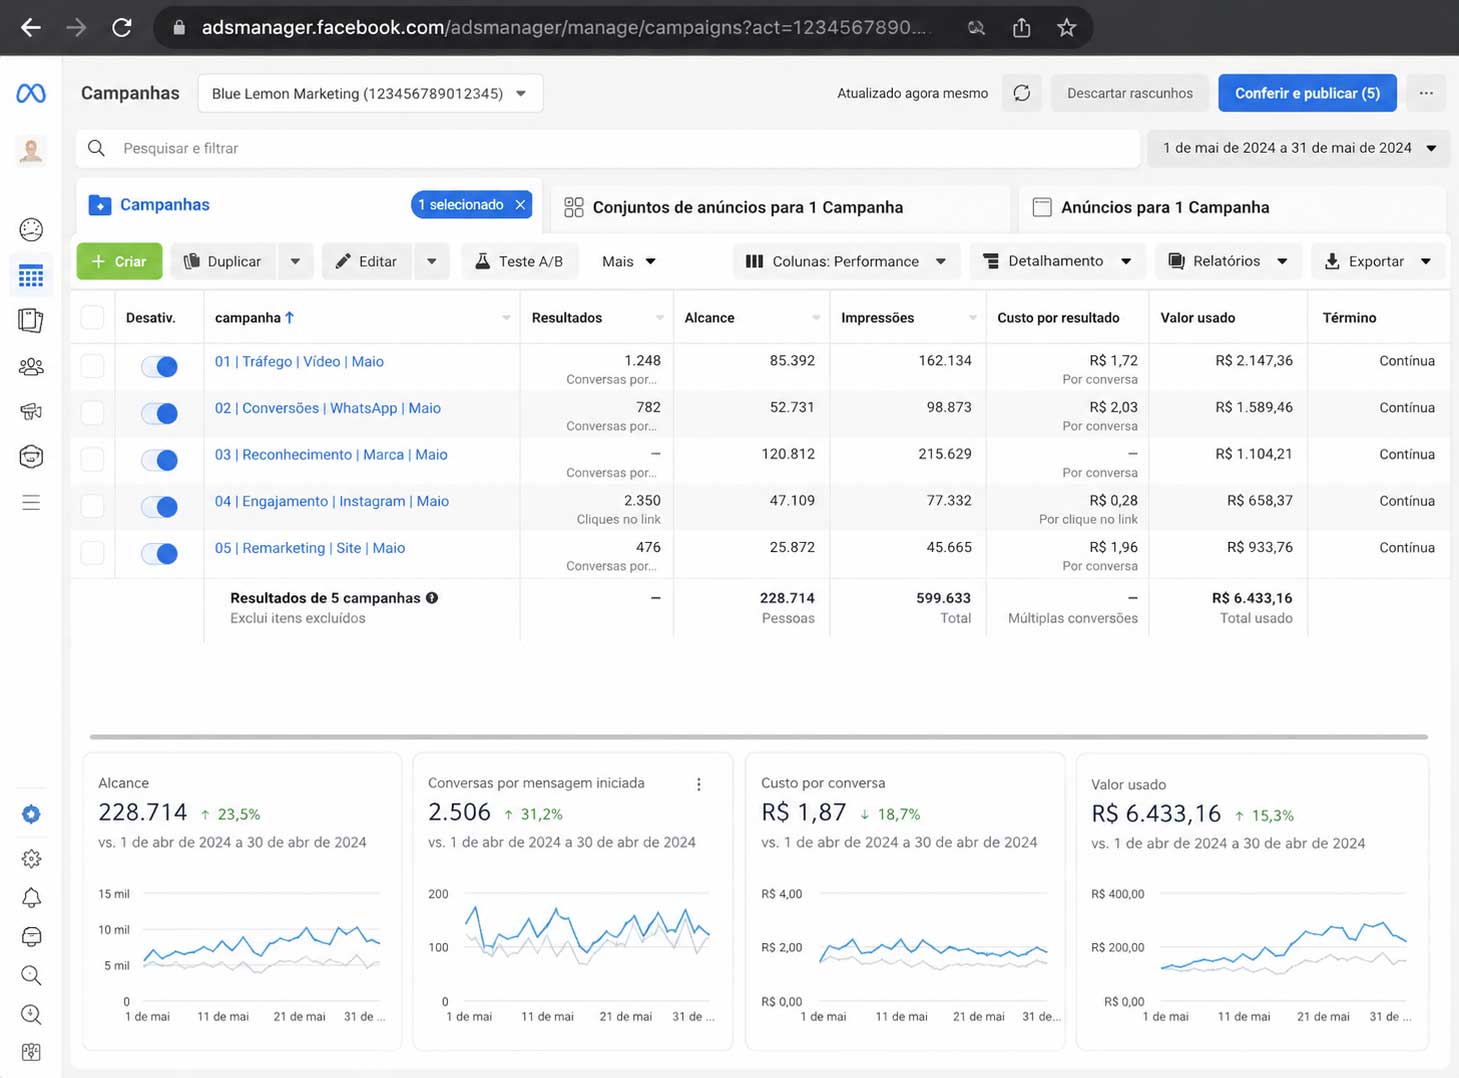Viewport: 1459px width, 1078px height.
Task: Go back in the browser
Action: tap(31, 27)
